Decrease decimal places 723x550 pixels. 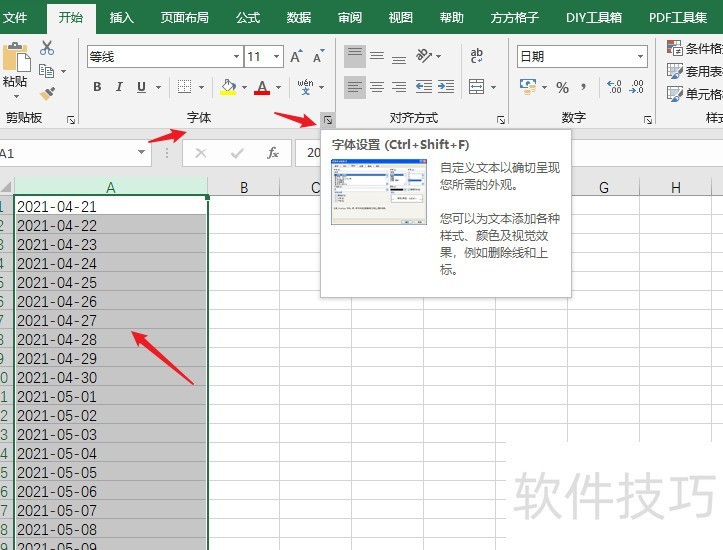(636, 87)
